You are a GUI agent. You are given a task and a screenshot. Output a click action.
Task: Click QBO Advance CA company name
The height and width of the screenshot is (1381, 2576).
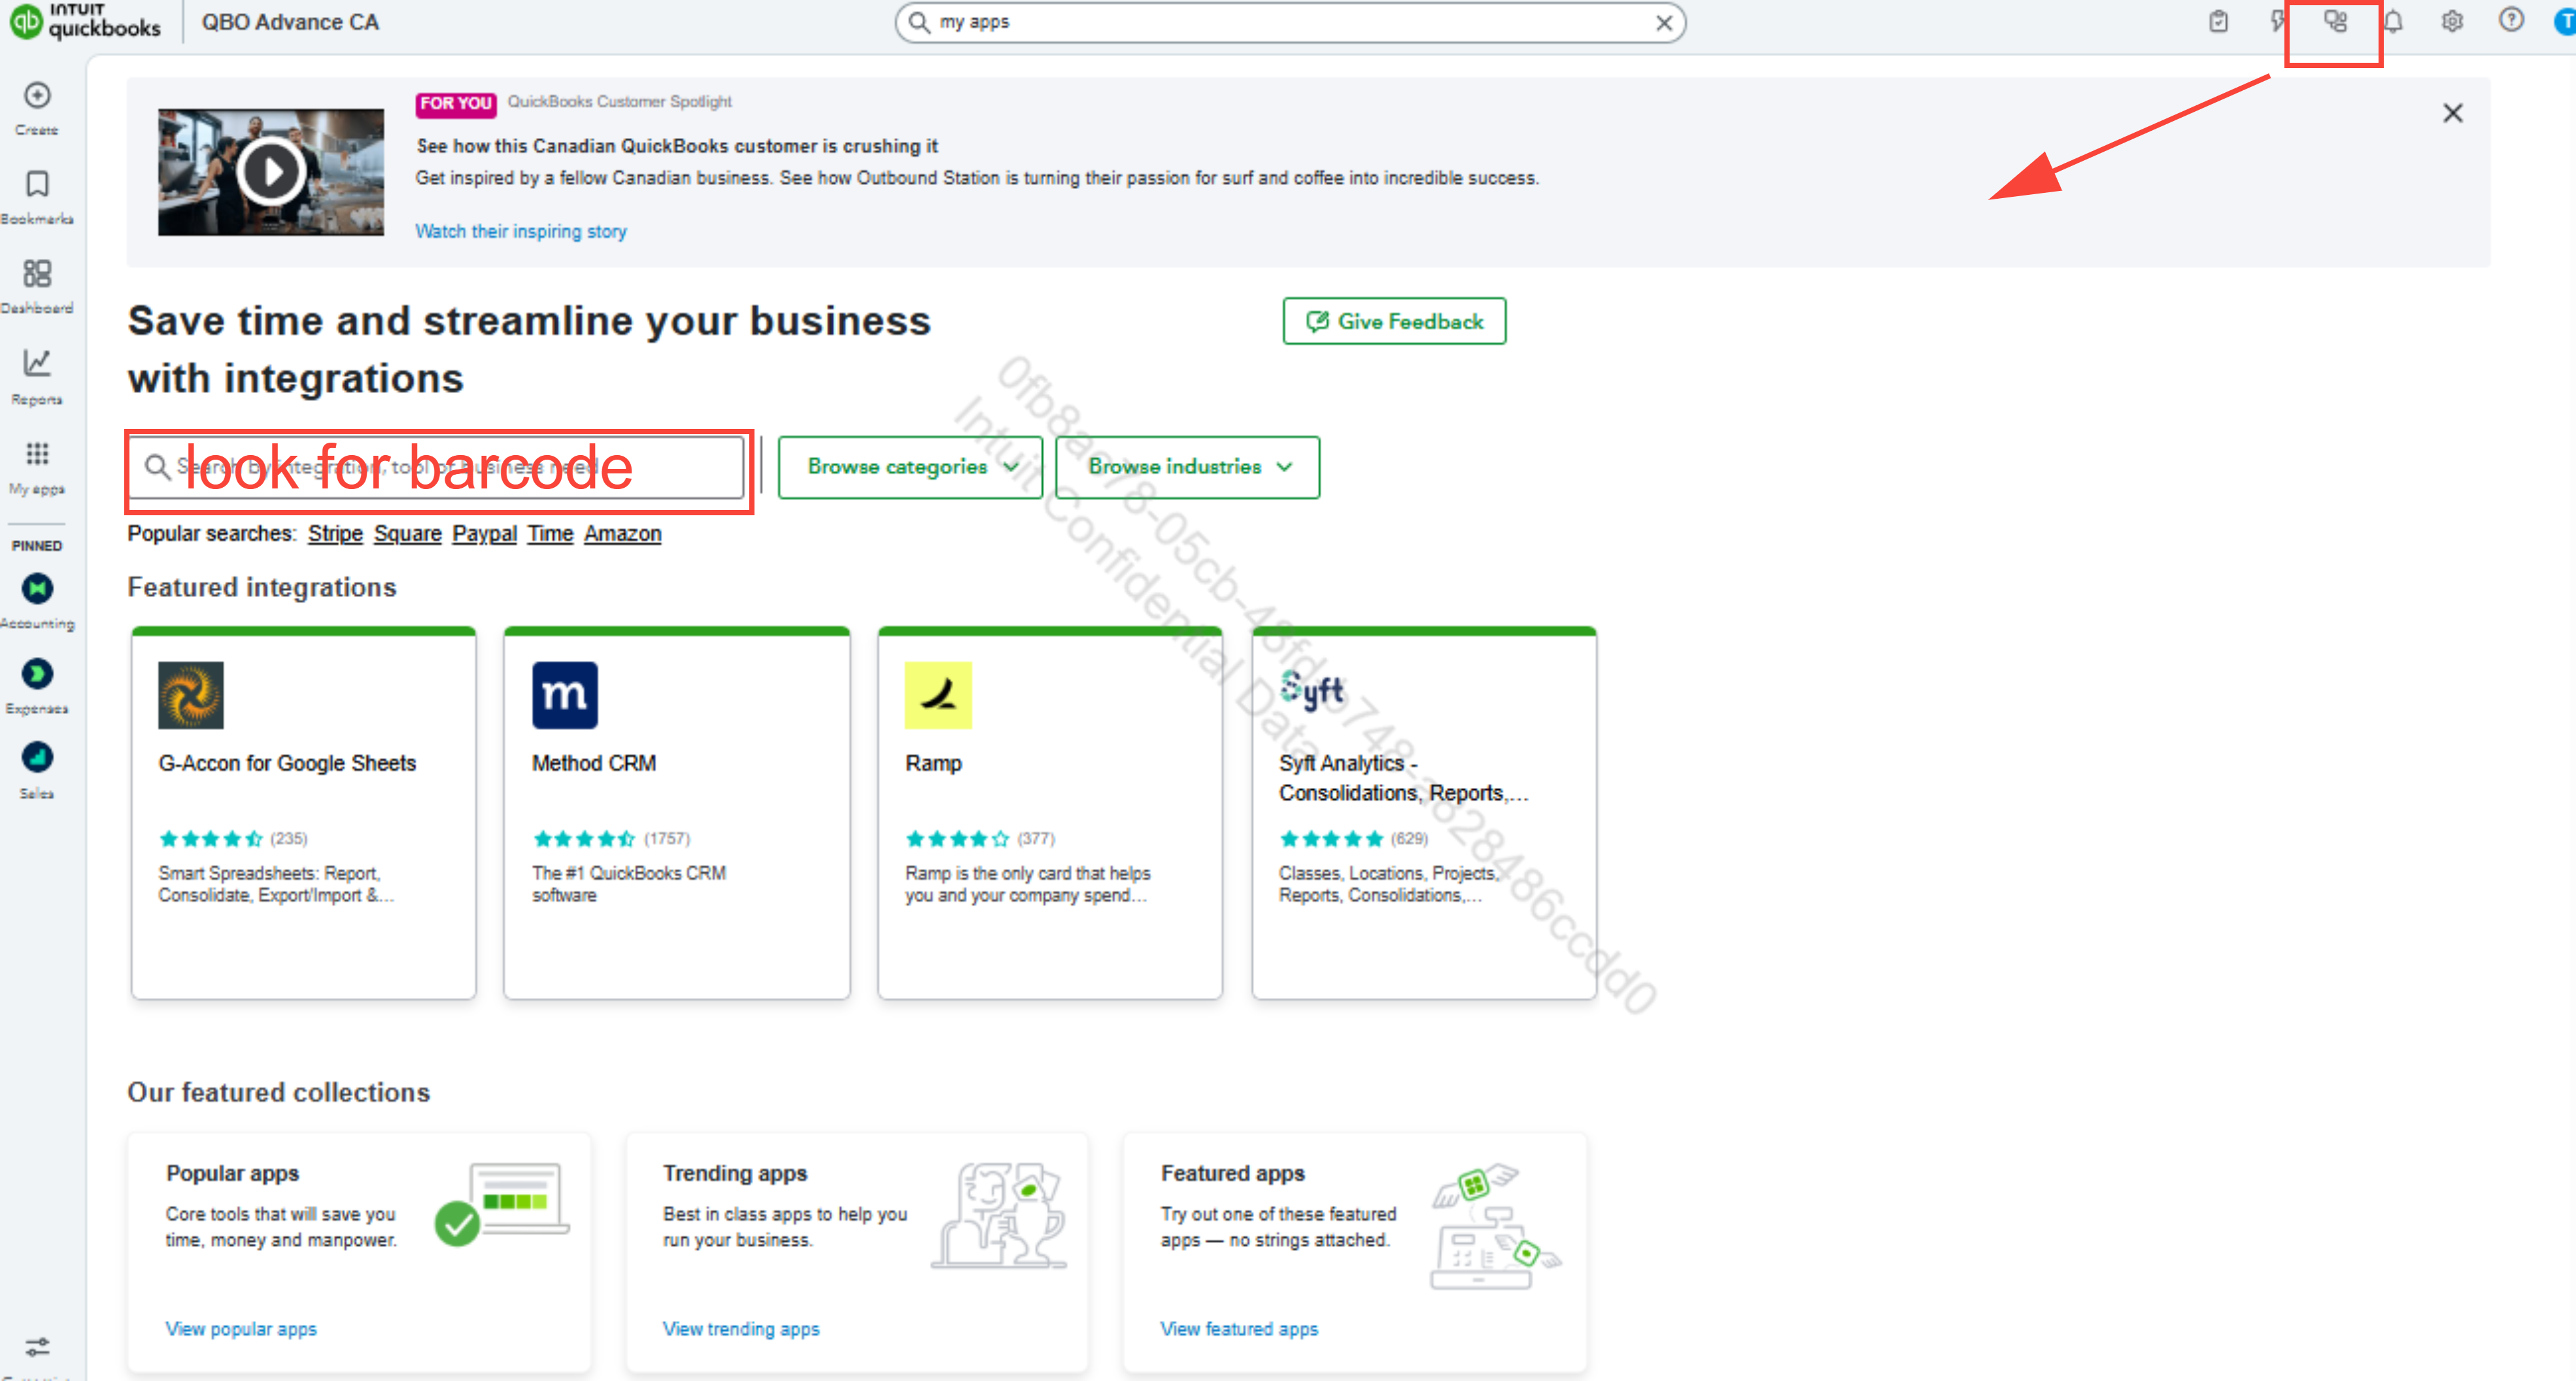coord(290,22)
